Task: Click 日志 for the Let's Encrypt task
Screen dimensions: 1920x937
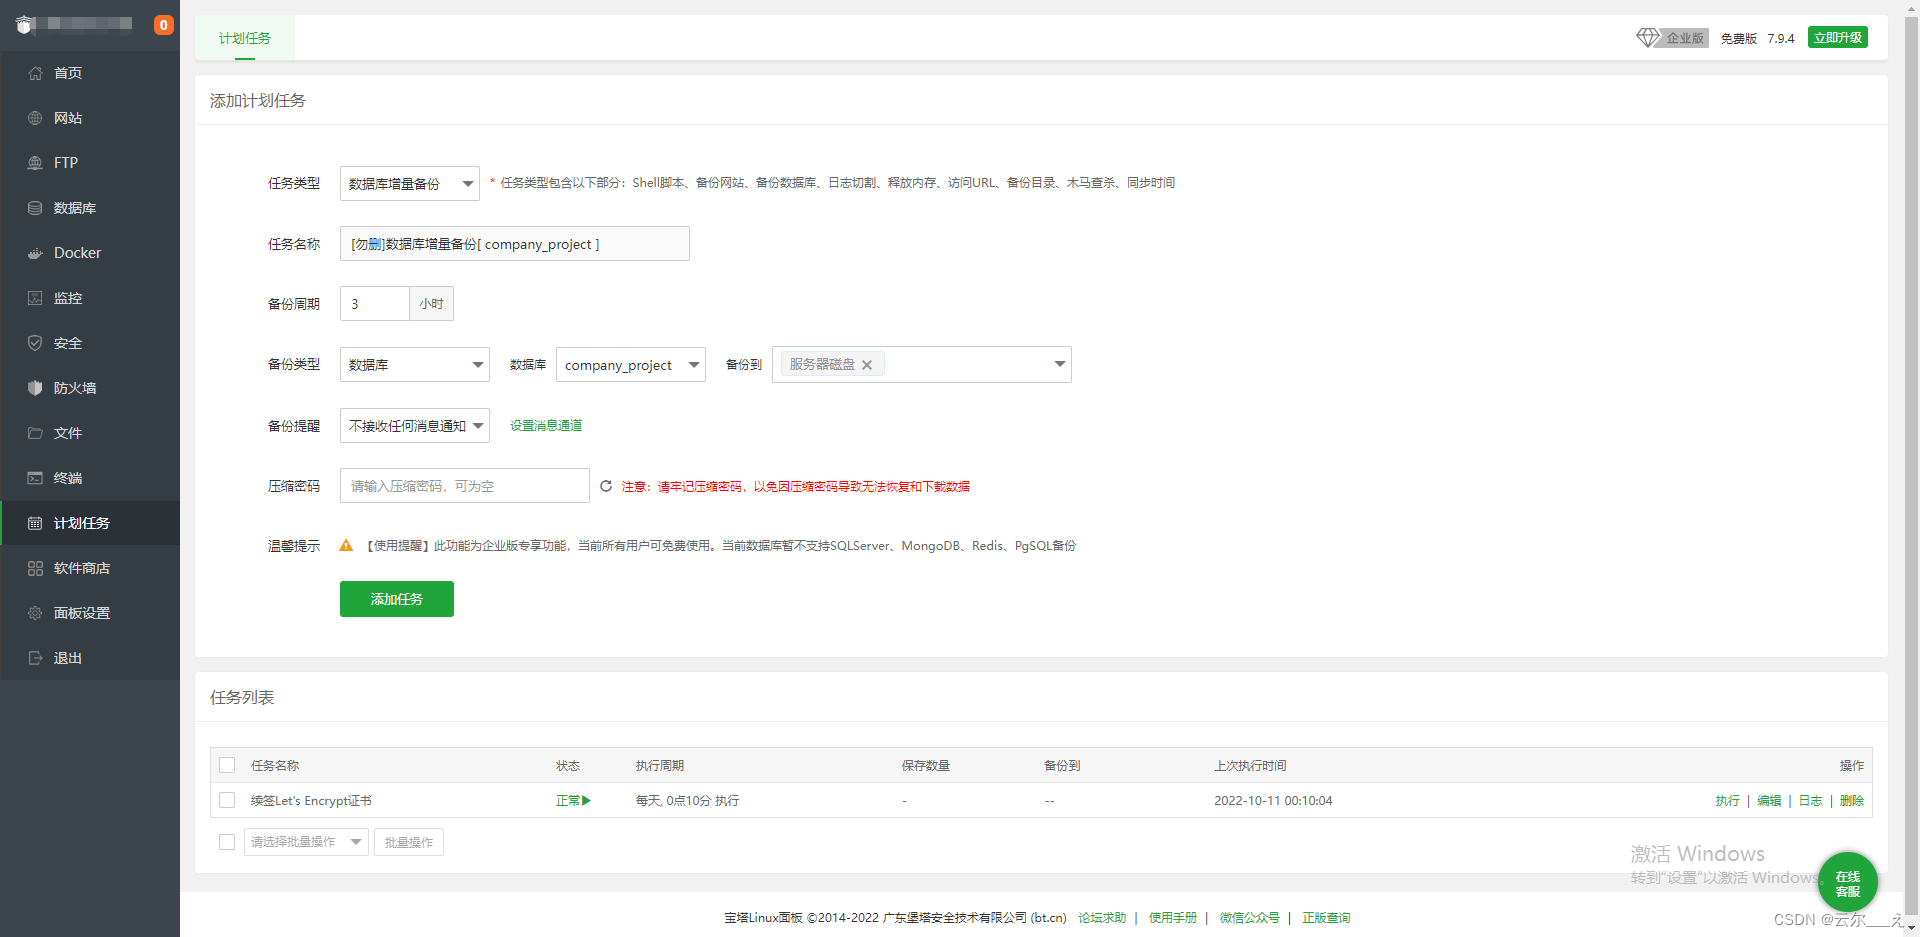Action: coord(1810,800)
